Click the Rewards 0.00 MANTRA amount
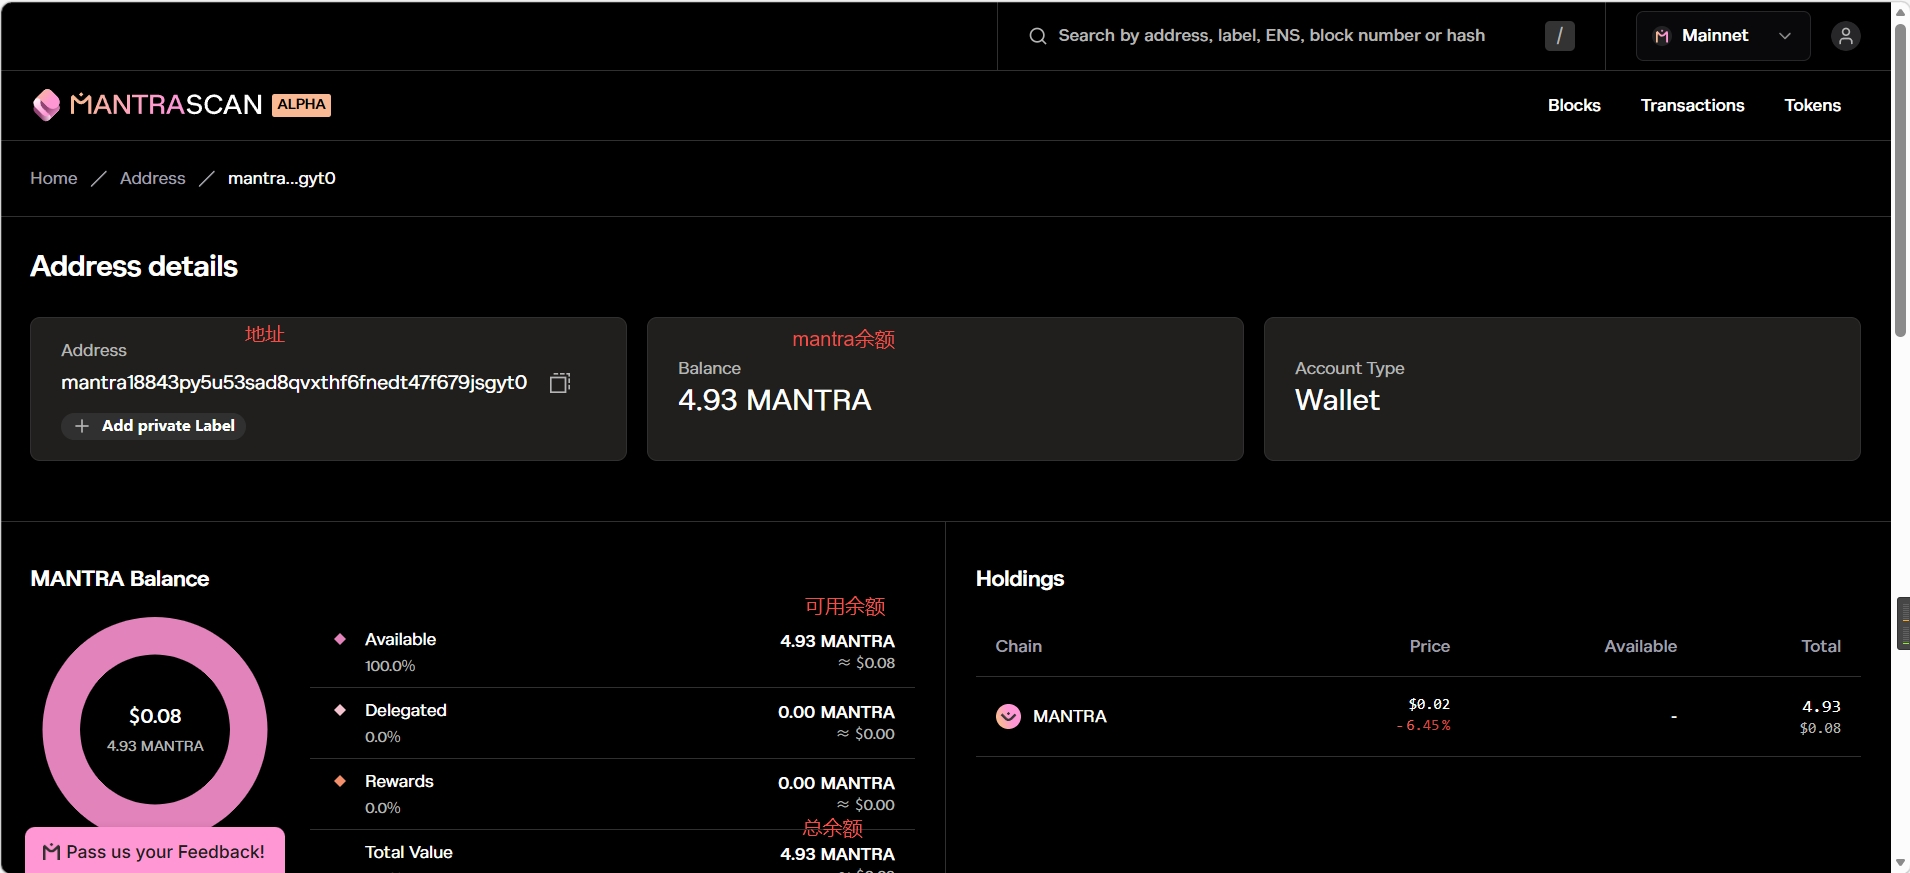 [x=836, y=783]
